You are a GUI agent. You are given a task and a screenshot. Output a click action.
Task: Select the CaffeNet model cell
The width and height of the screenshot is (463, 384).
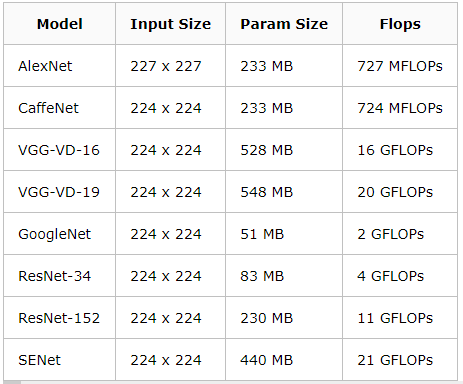tap(60, 108)
